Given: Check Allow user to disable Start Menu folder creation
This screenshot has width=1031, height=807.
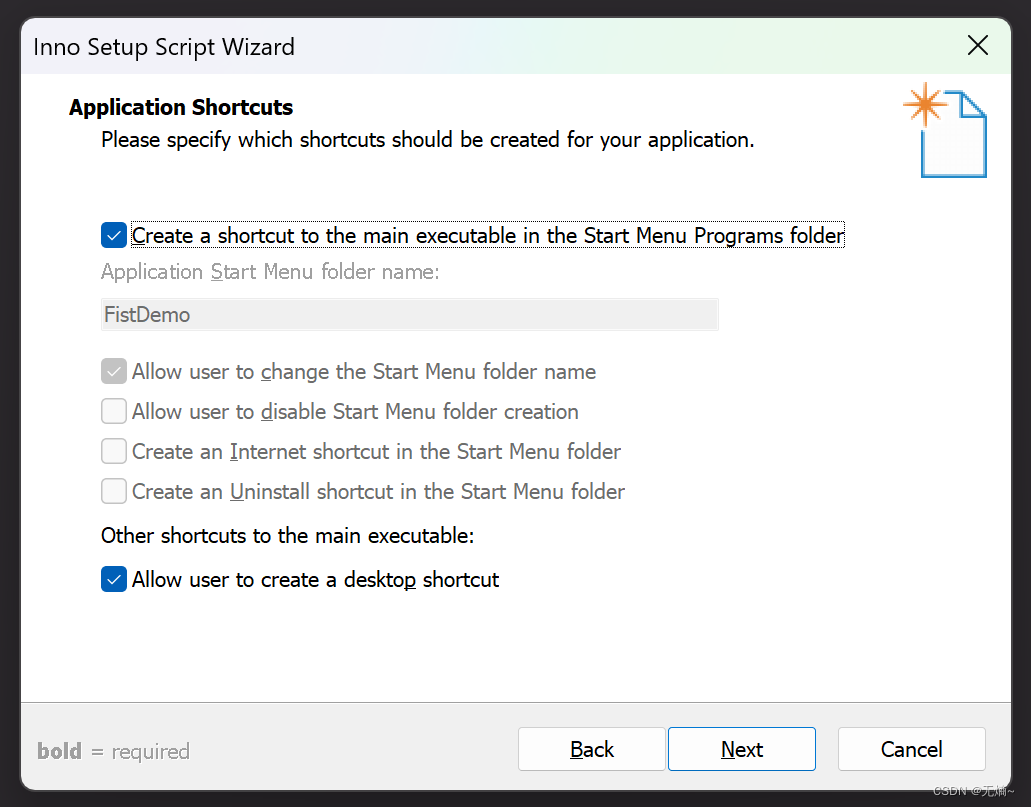Looking at the screenshot, I should click(113, 411).
